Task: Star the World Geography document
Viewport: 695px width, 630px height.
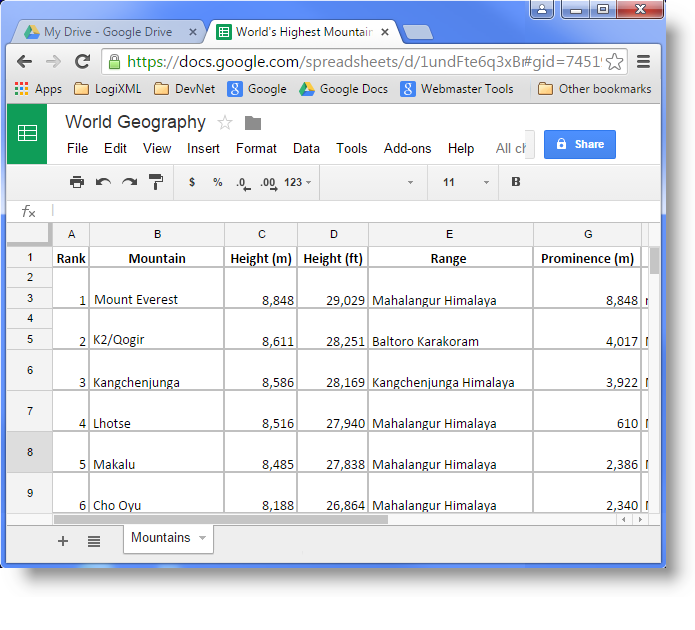Action: 225,123
